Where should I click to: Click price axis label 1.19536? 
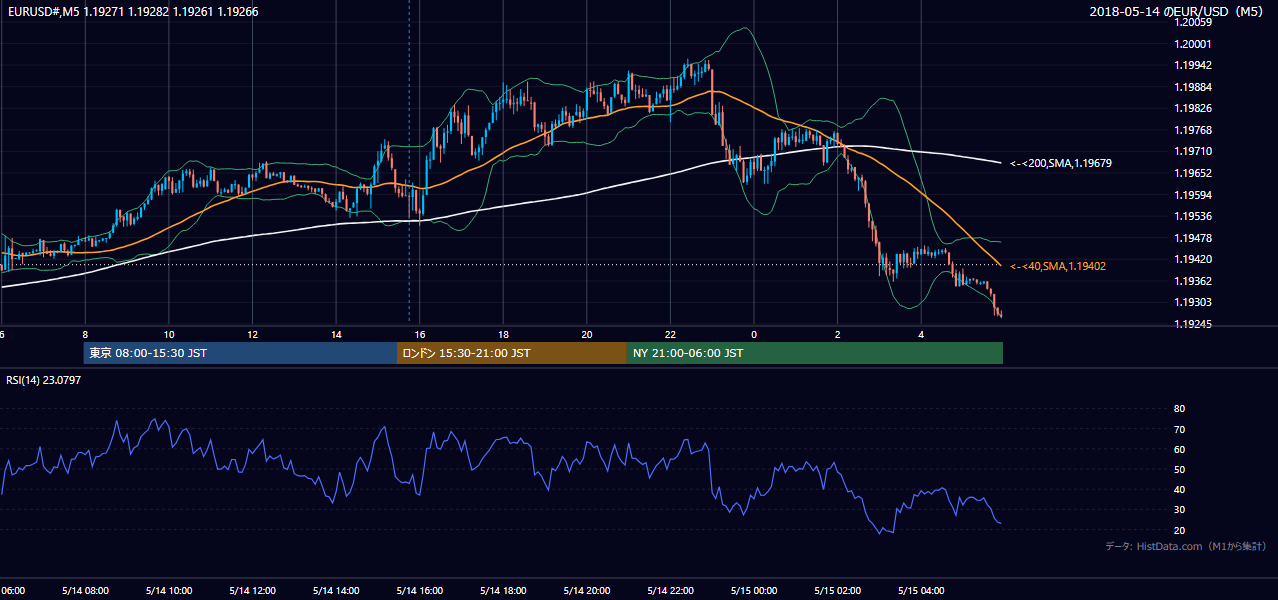1194,216
